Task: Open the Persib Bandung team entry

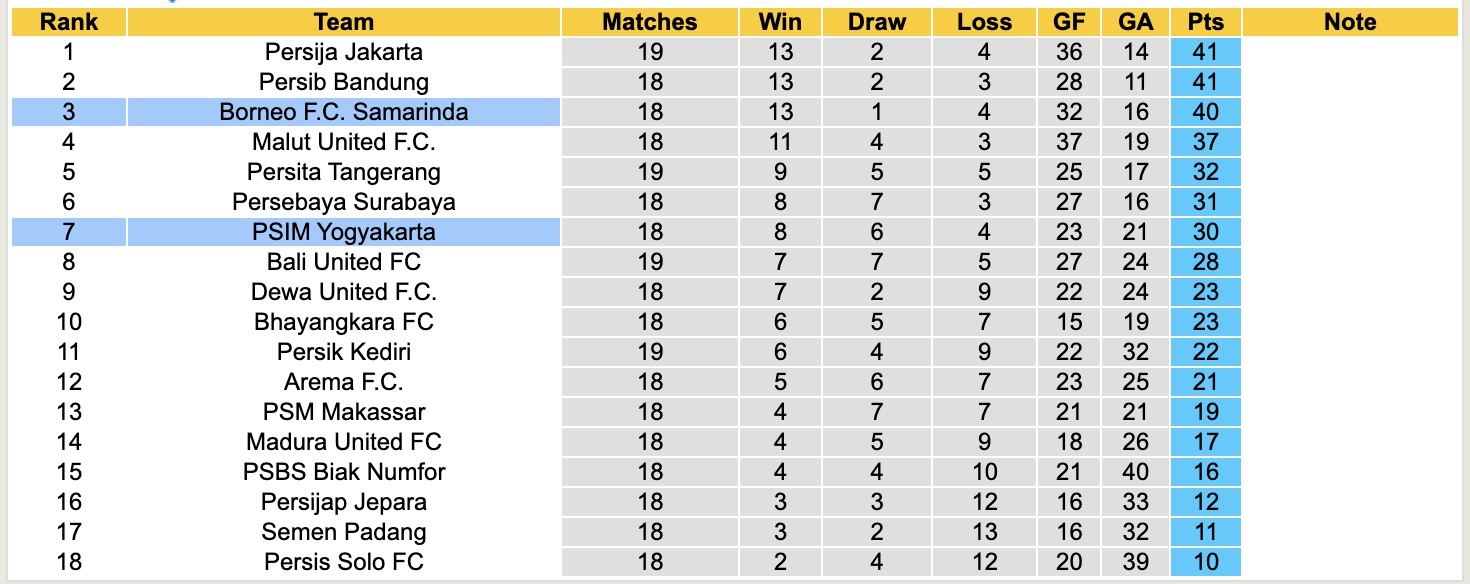Action: pyautogui.click(x=343, y=82)
